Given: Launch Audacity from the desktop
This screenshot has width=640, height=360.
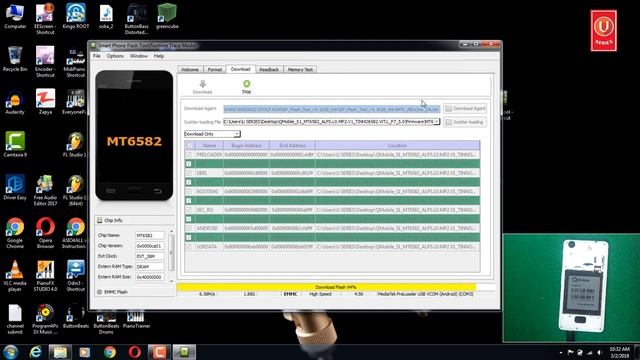Looking at the screenshot, I should (15, 102).
